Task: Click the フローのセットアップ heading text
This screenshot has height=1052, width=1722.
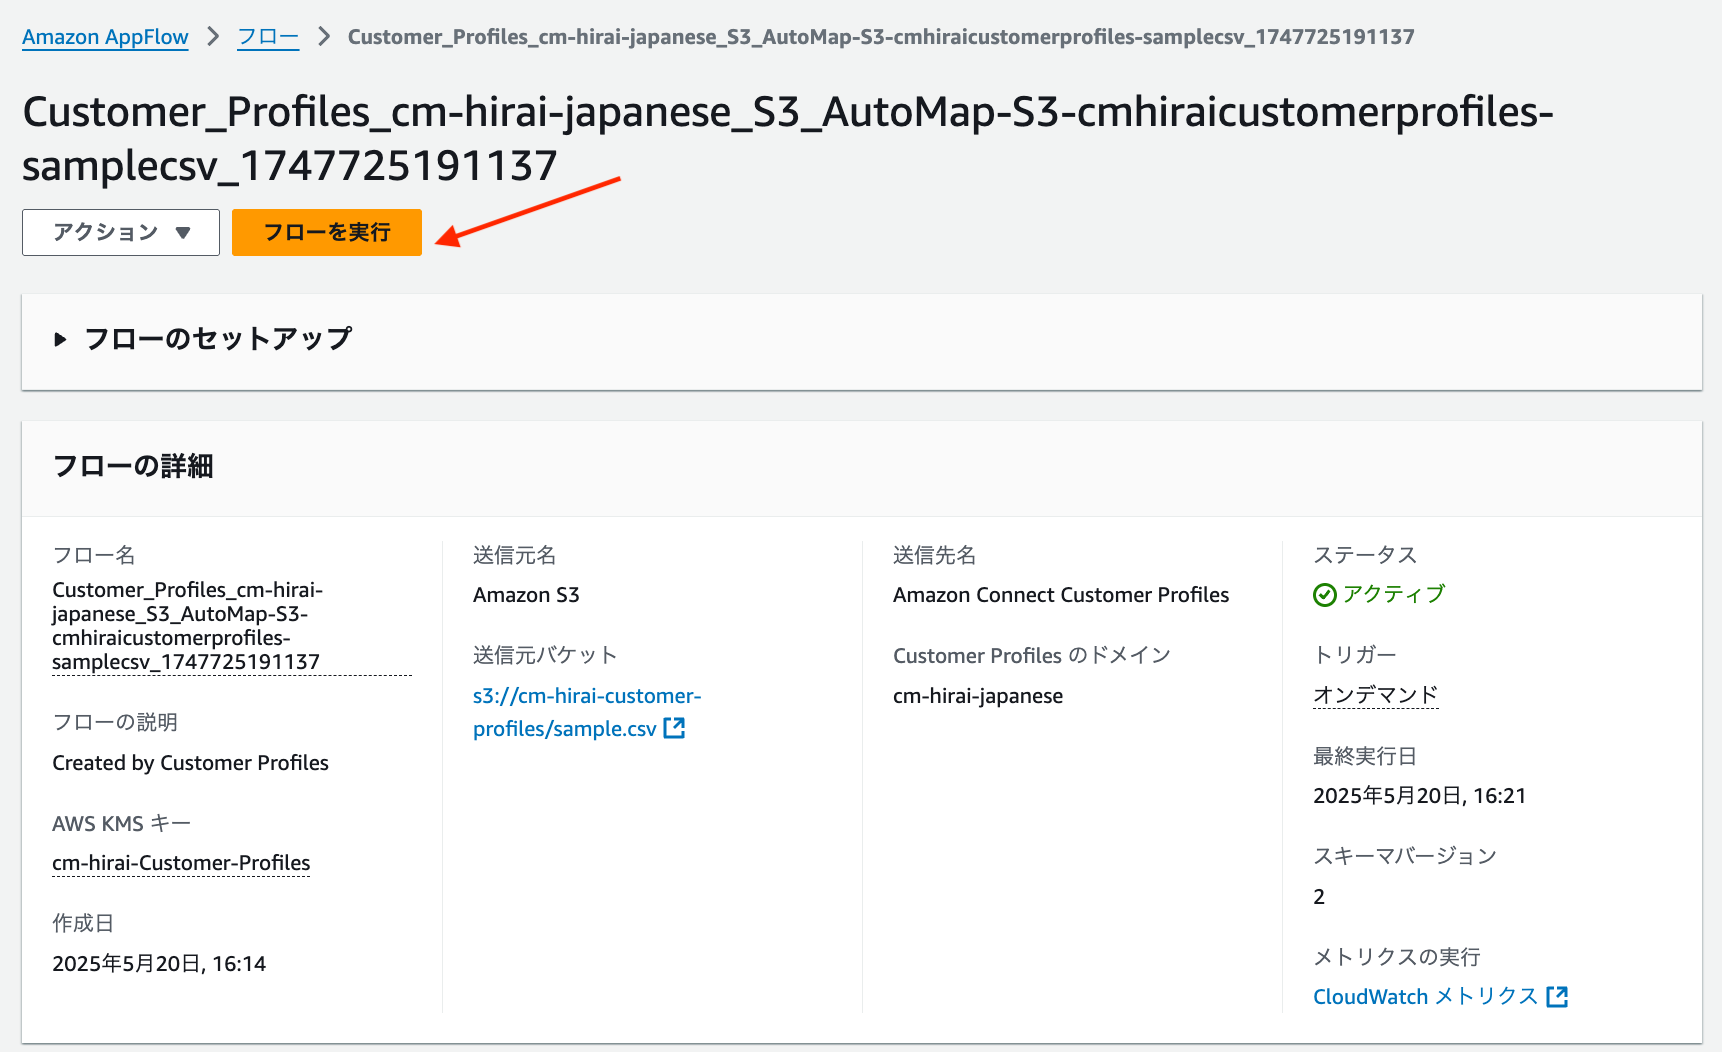Action: [218, 339]
